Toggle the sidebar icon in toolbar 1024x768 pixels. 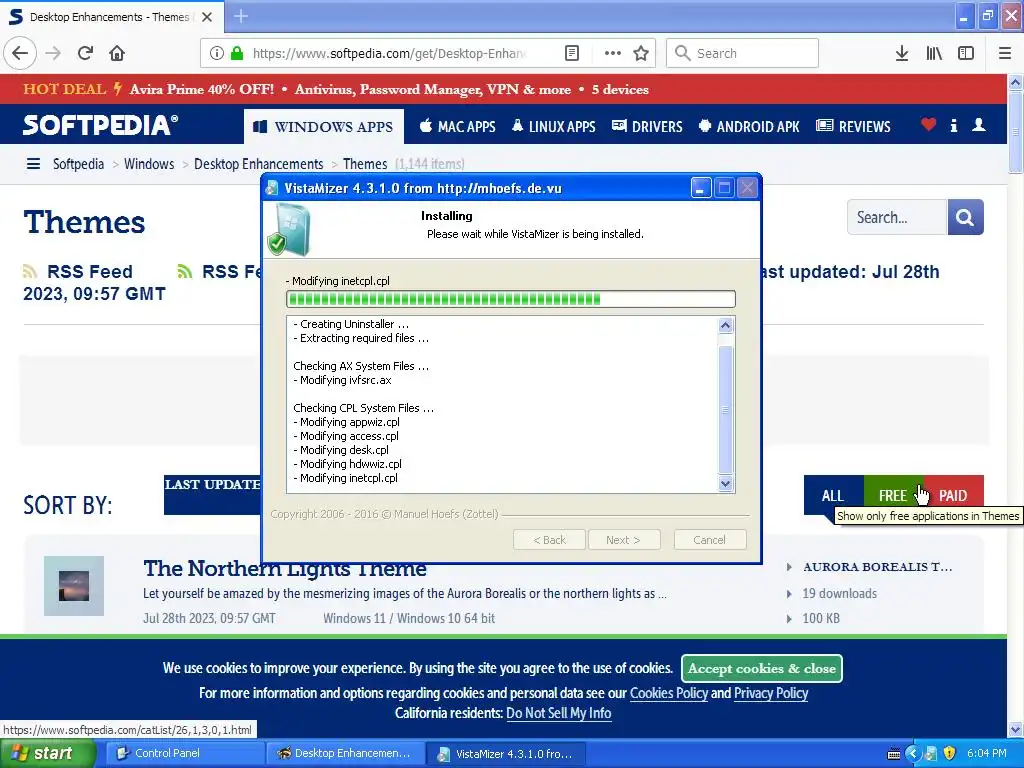coord(966,53)
